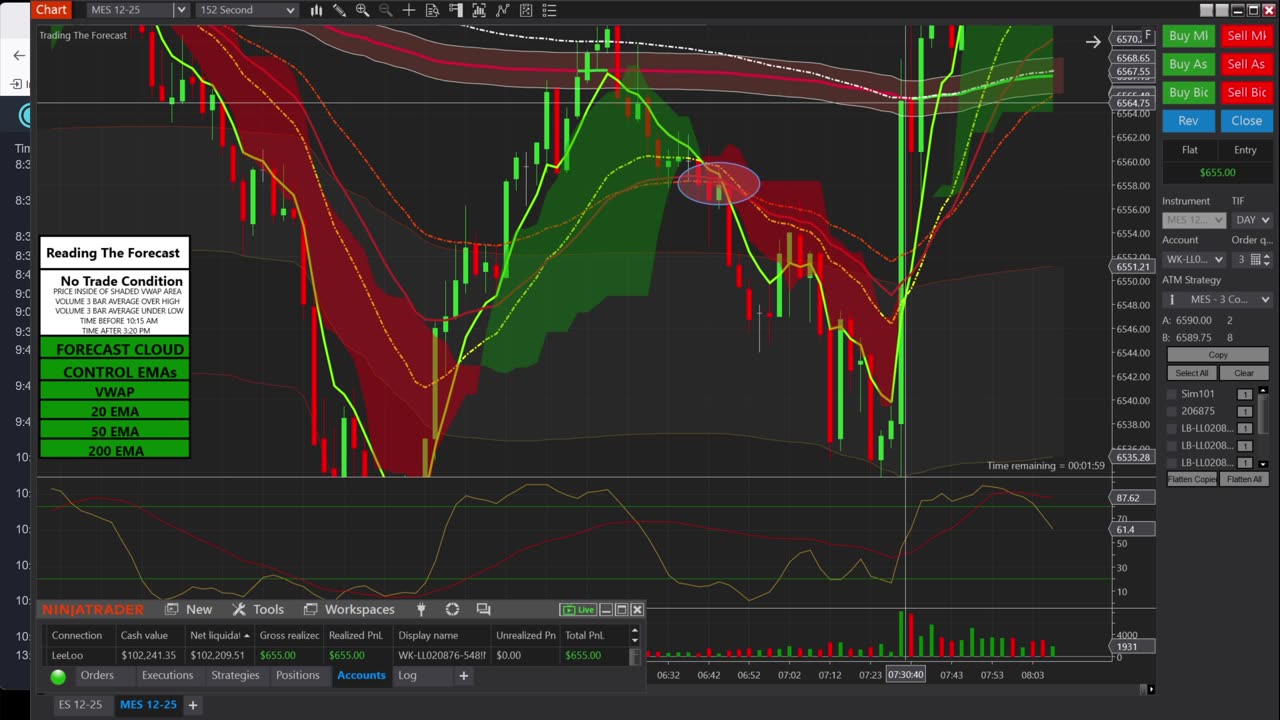This screenshot has width=1280, height=720.
Task: Open the Workspaces menu
Action: pos(349,609)
